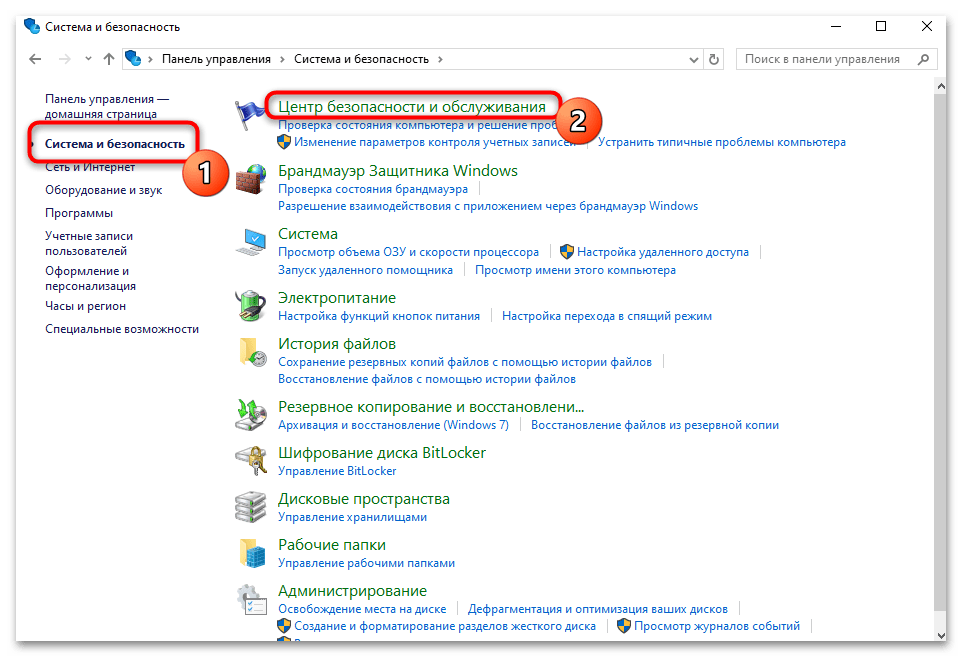
Task: Click shield icon by 'Настройка удаленного доступа'
Action: coord(567,252)
